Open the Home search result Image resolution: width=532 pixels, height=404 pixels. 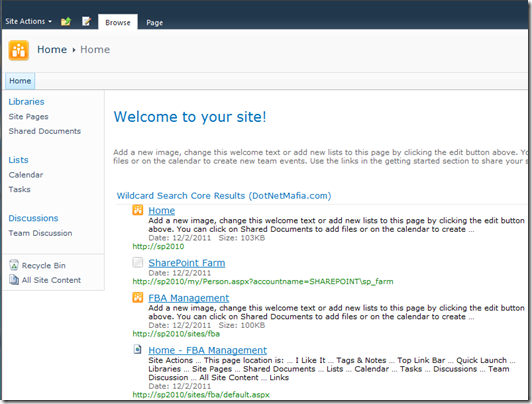(x=162, y=211)
